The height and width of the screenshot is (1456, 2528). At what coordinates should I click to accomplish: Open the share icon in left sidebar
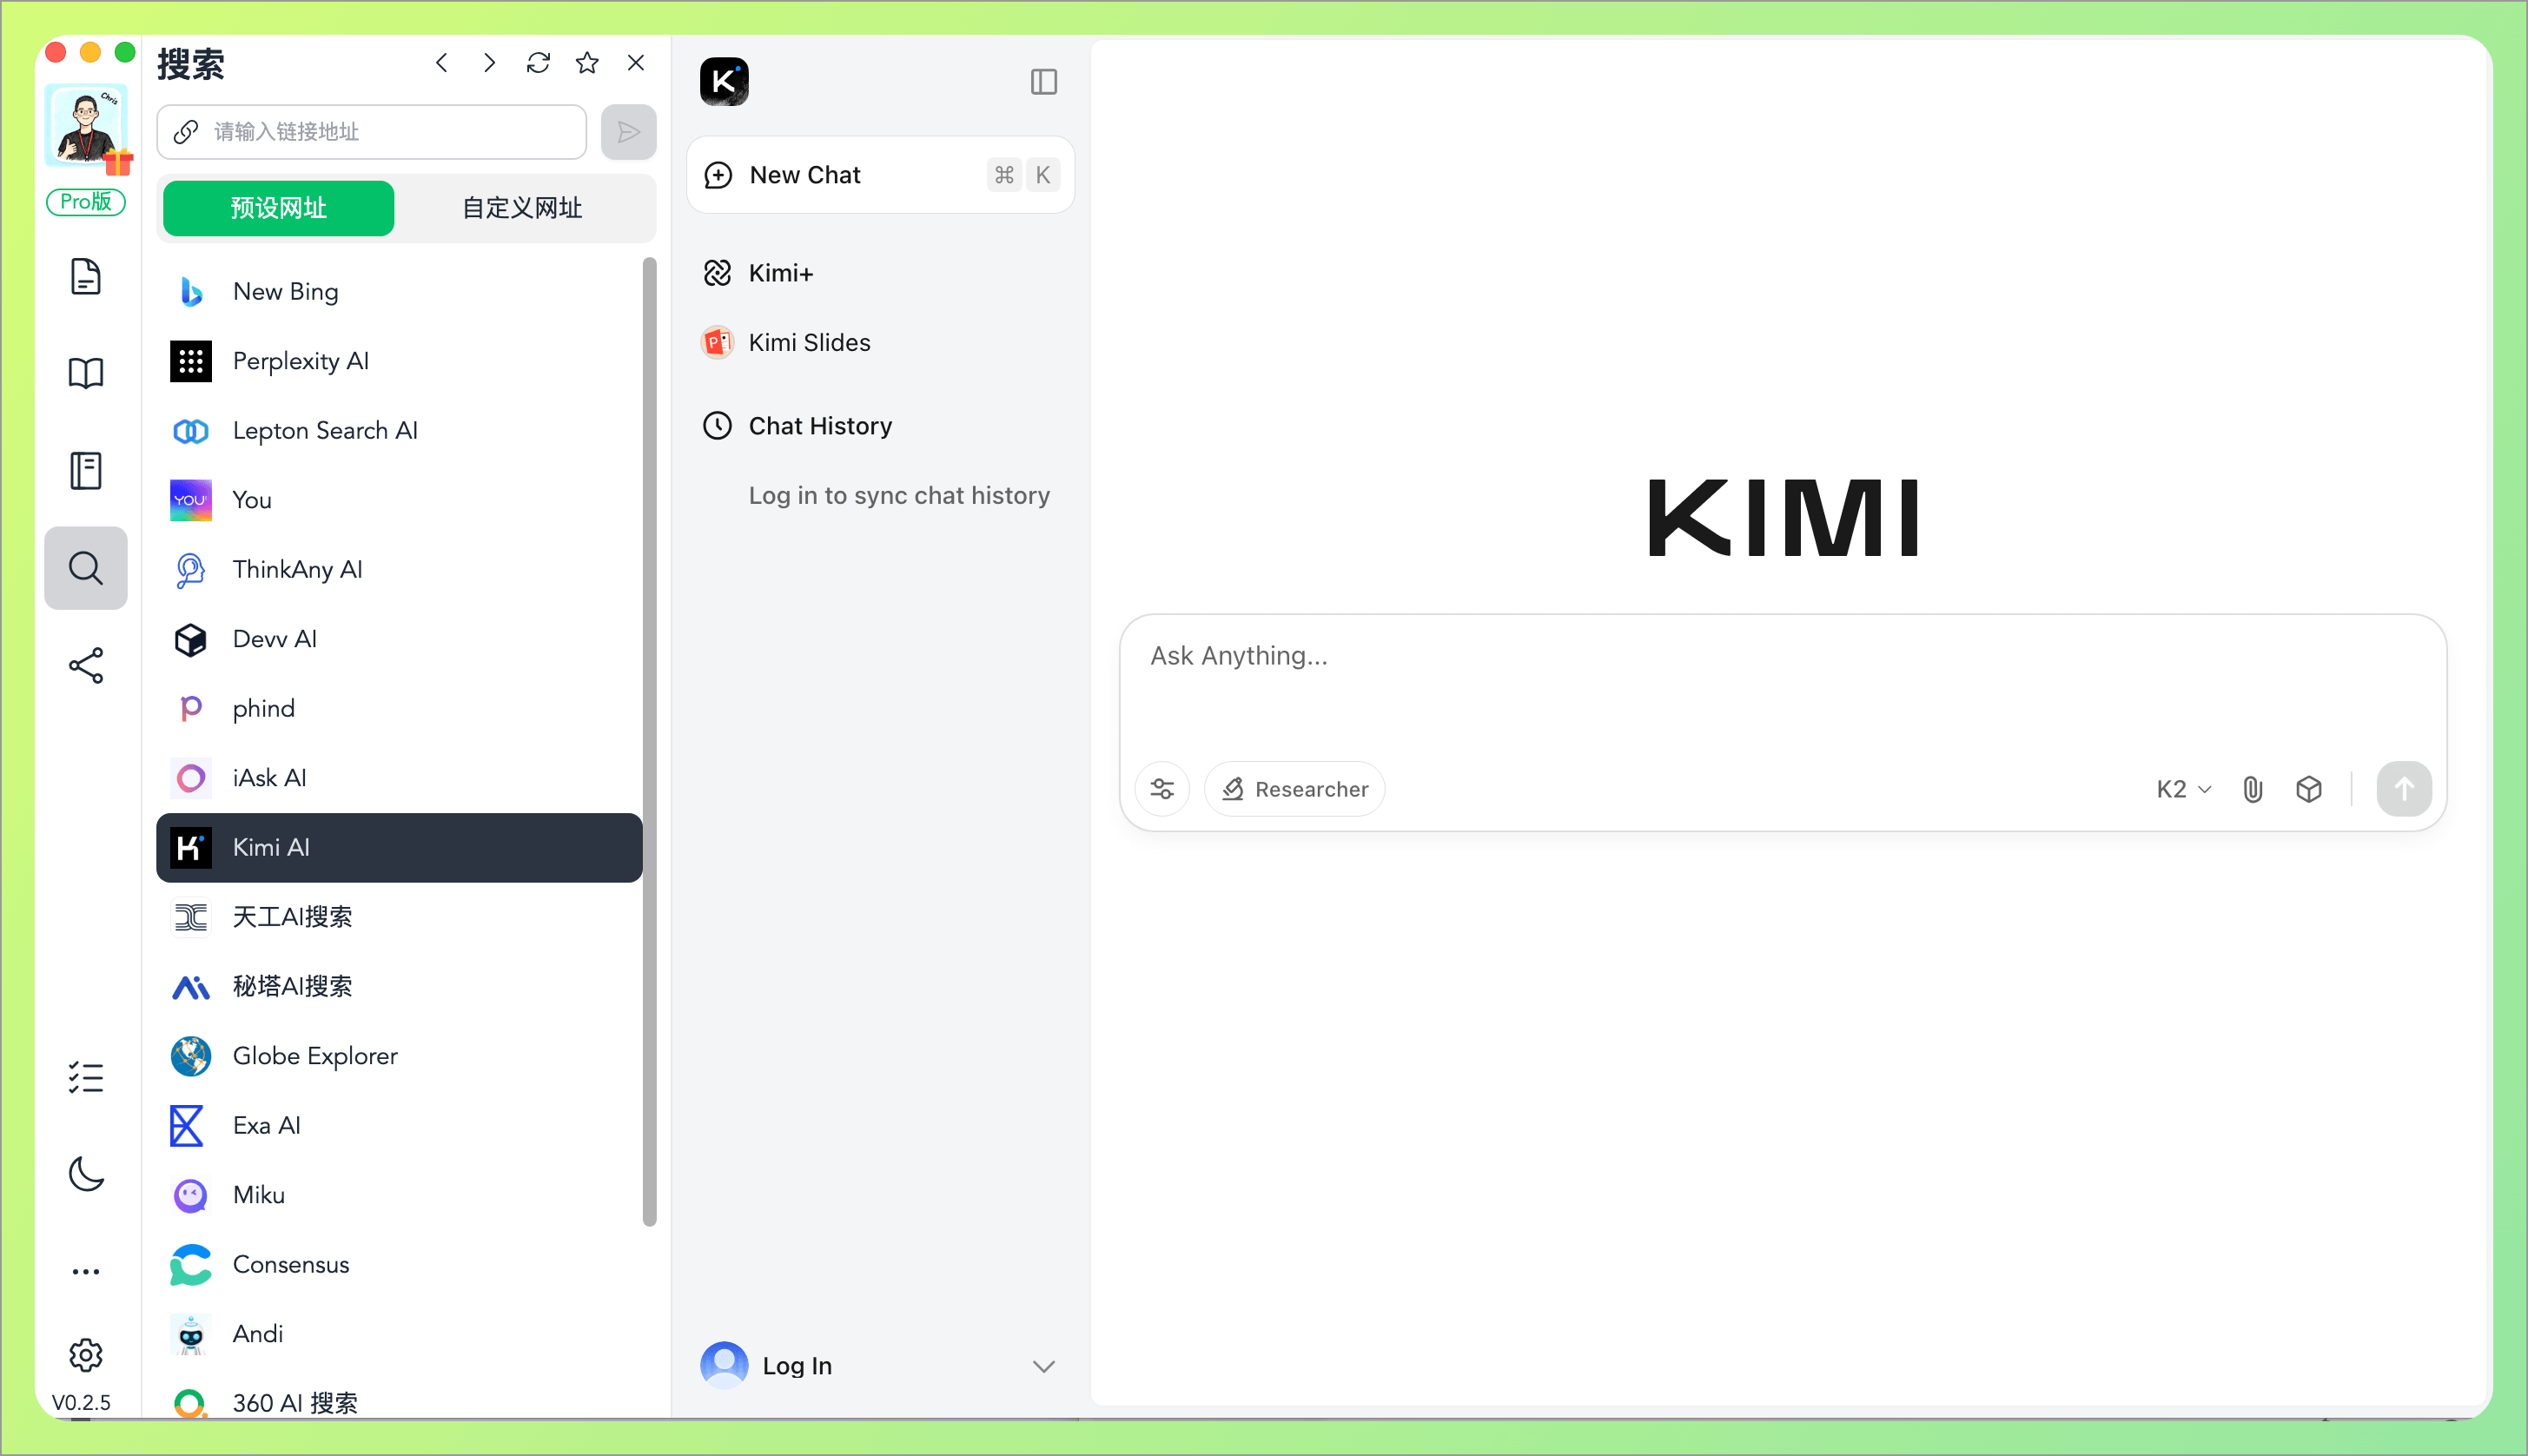(86, 666)
